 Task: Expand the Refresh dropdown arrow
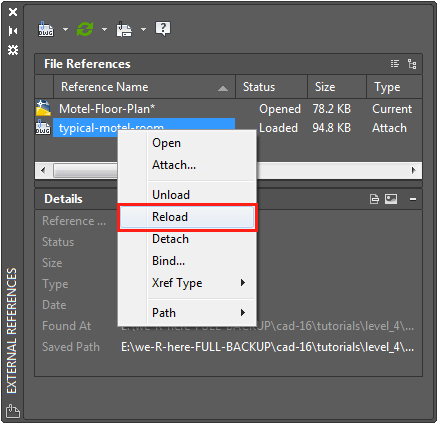(x=104, y=29)
